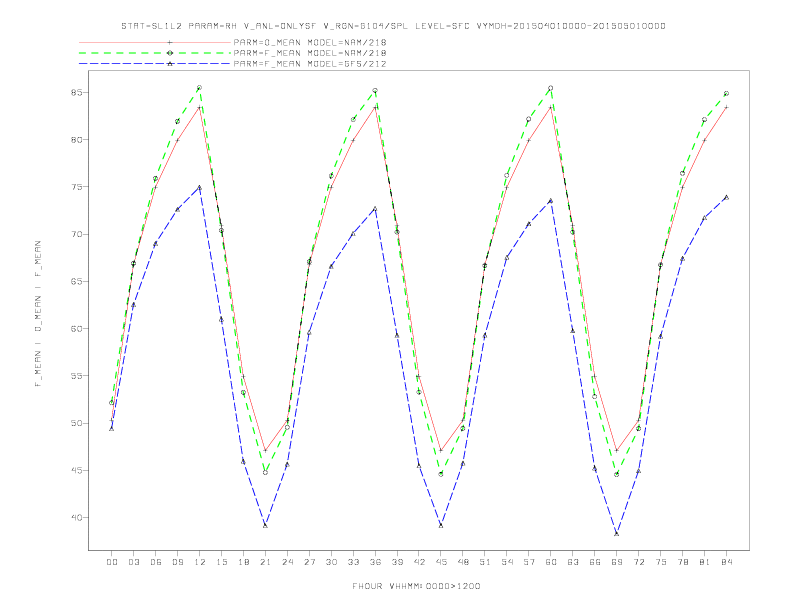
Task: Click y-axis tick label 50
Action: click(x=77, y=423)
